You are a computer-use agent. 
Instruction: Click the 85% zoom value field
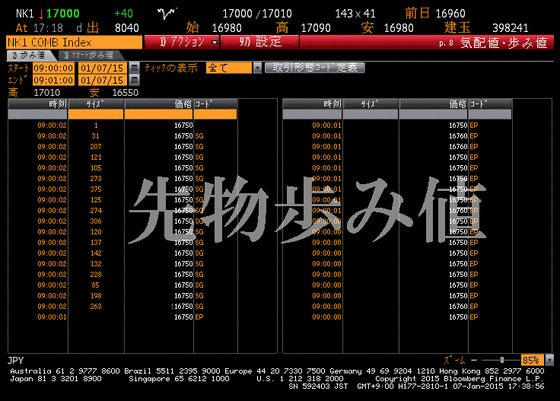coord(532,360)
